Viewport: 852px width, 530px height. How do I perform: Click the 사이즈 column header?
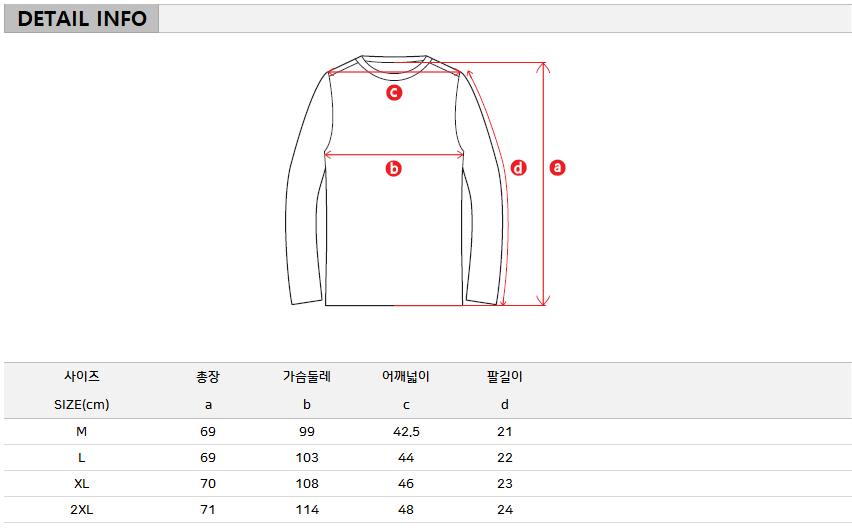82,376
